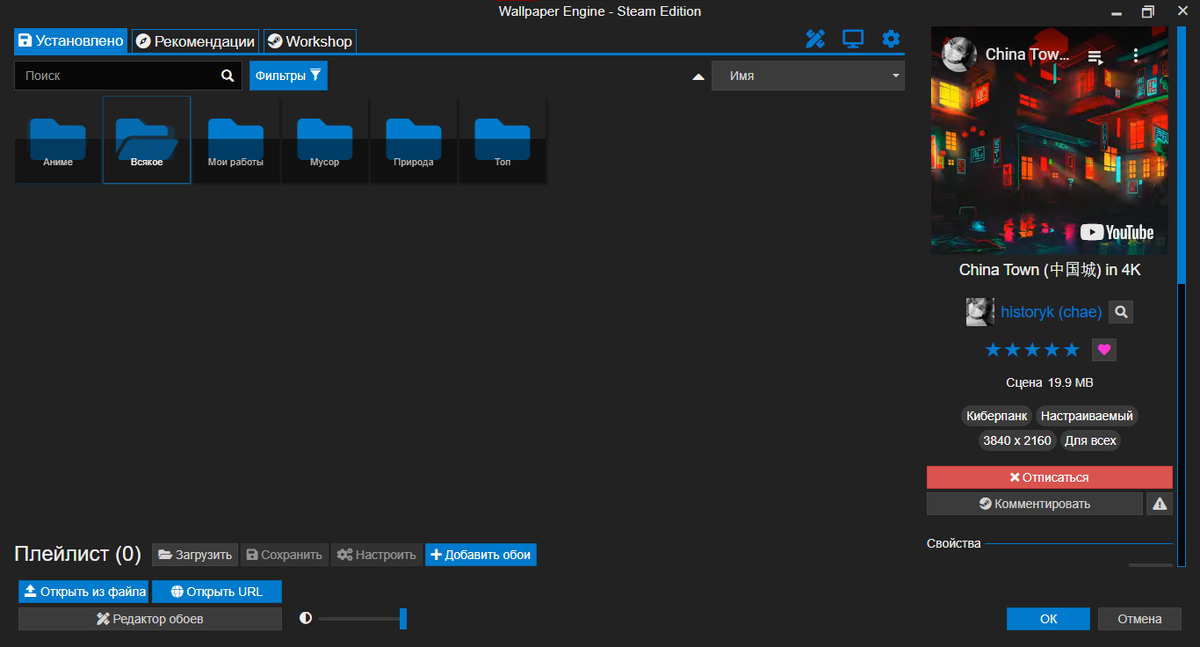Click Открыть из файла button
This screenshot has width=1200, height=647.
pyautogui.click(x=84, y=591)
